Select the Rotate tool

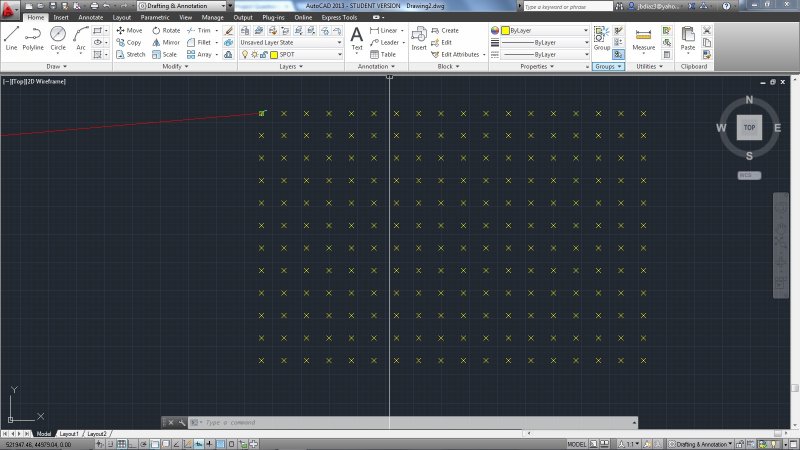pyautogui.click(x=166, y=31)
